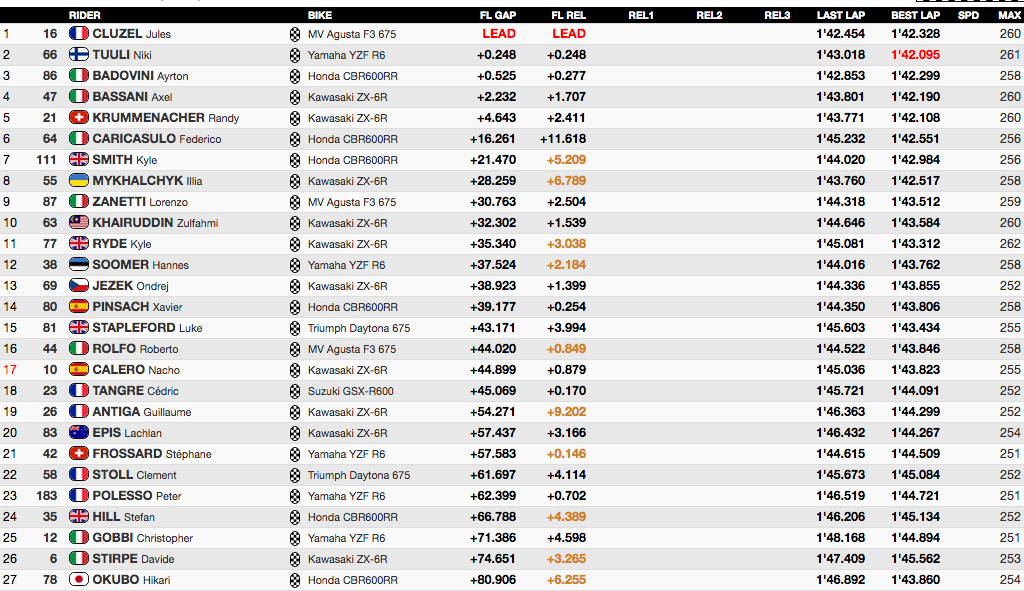Click checkered flag icon in Cluzel's row
The image size is (1024, 591).
[295, 34]
